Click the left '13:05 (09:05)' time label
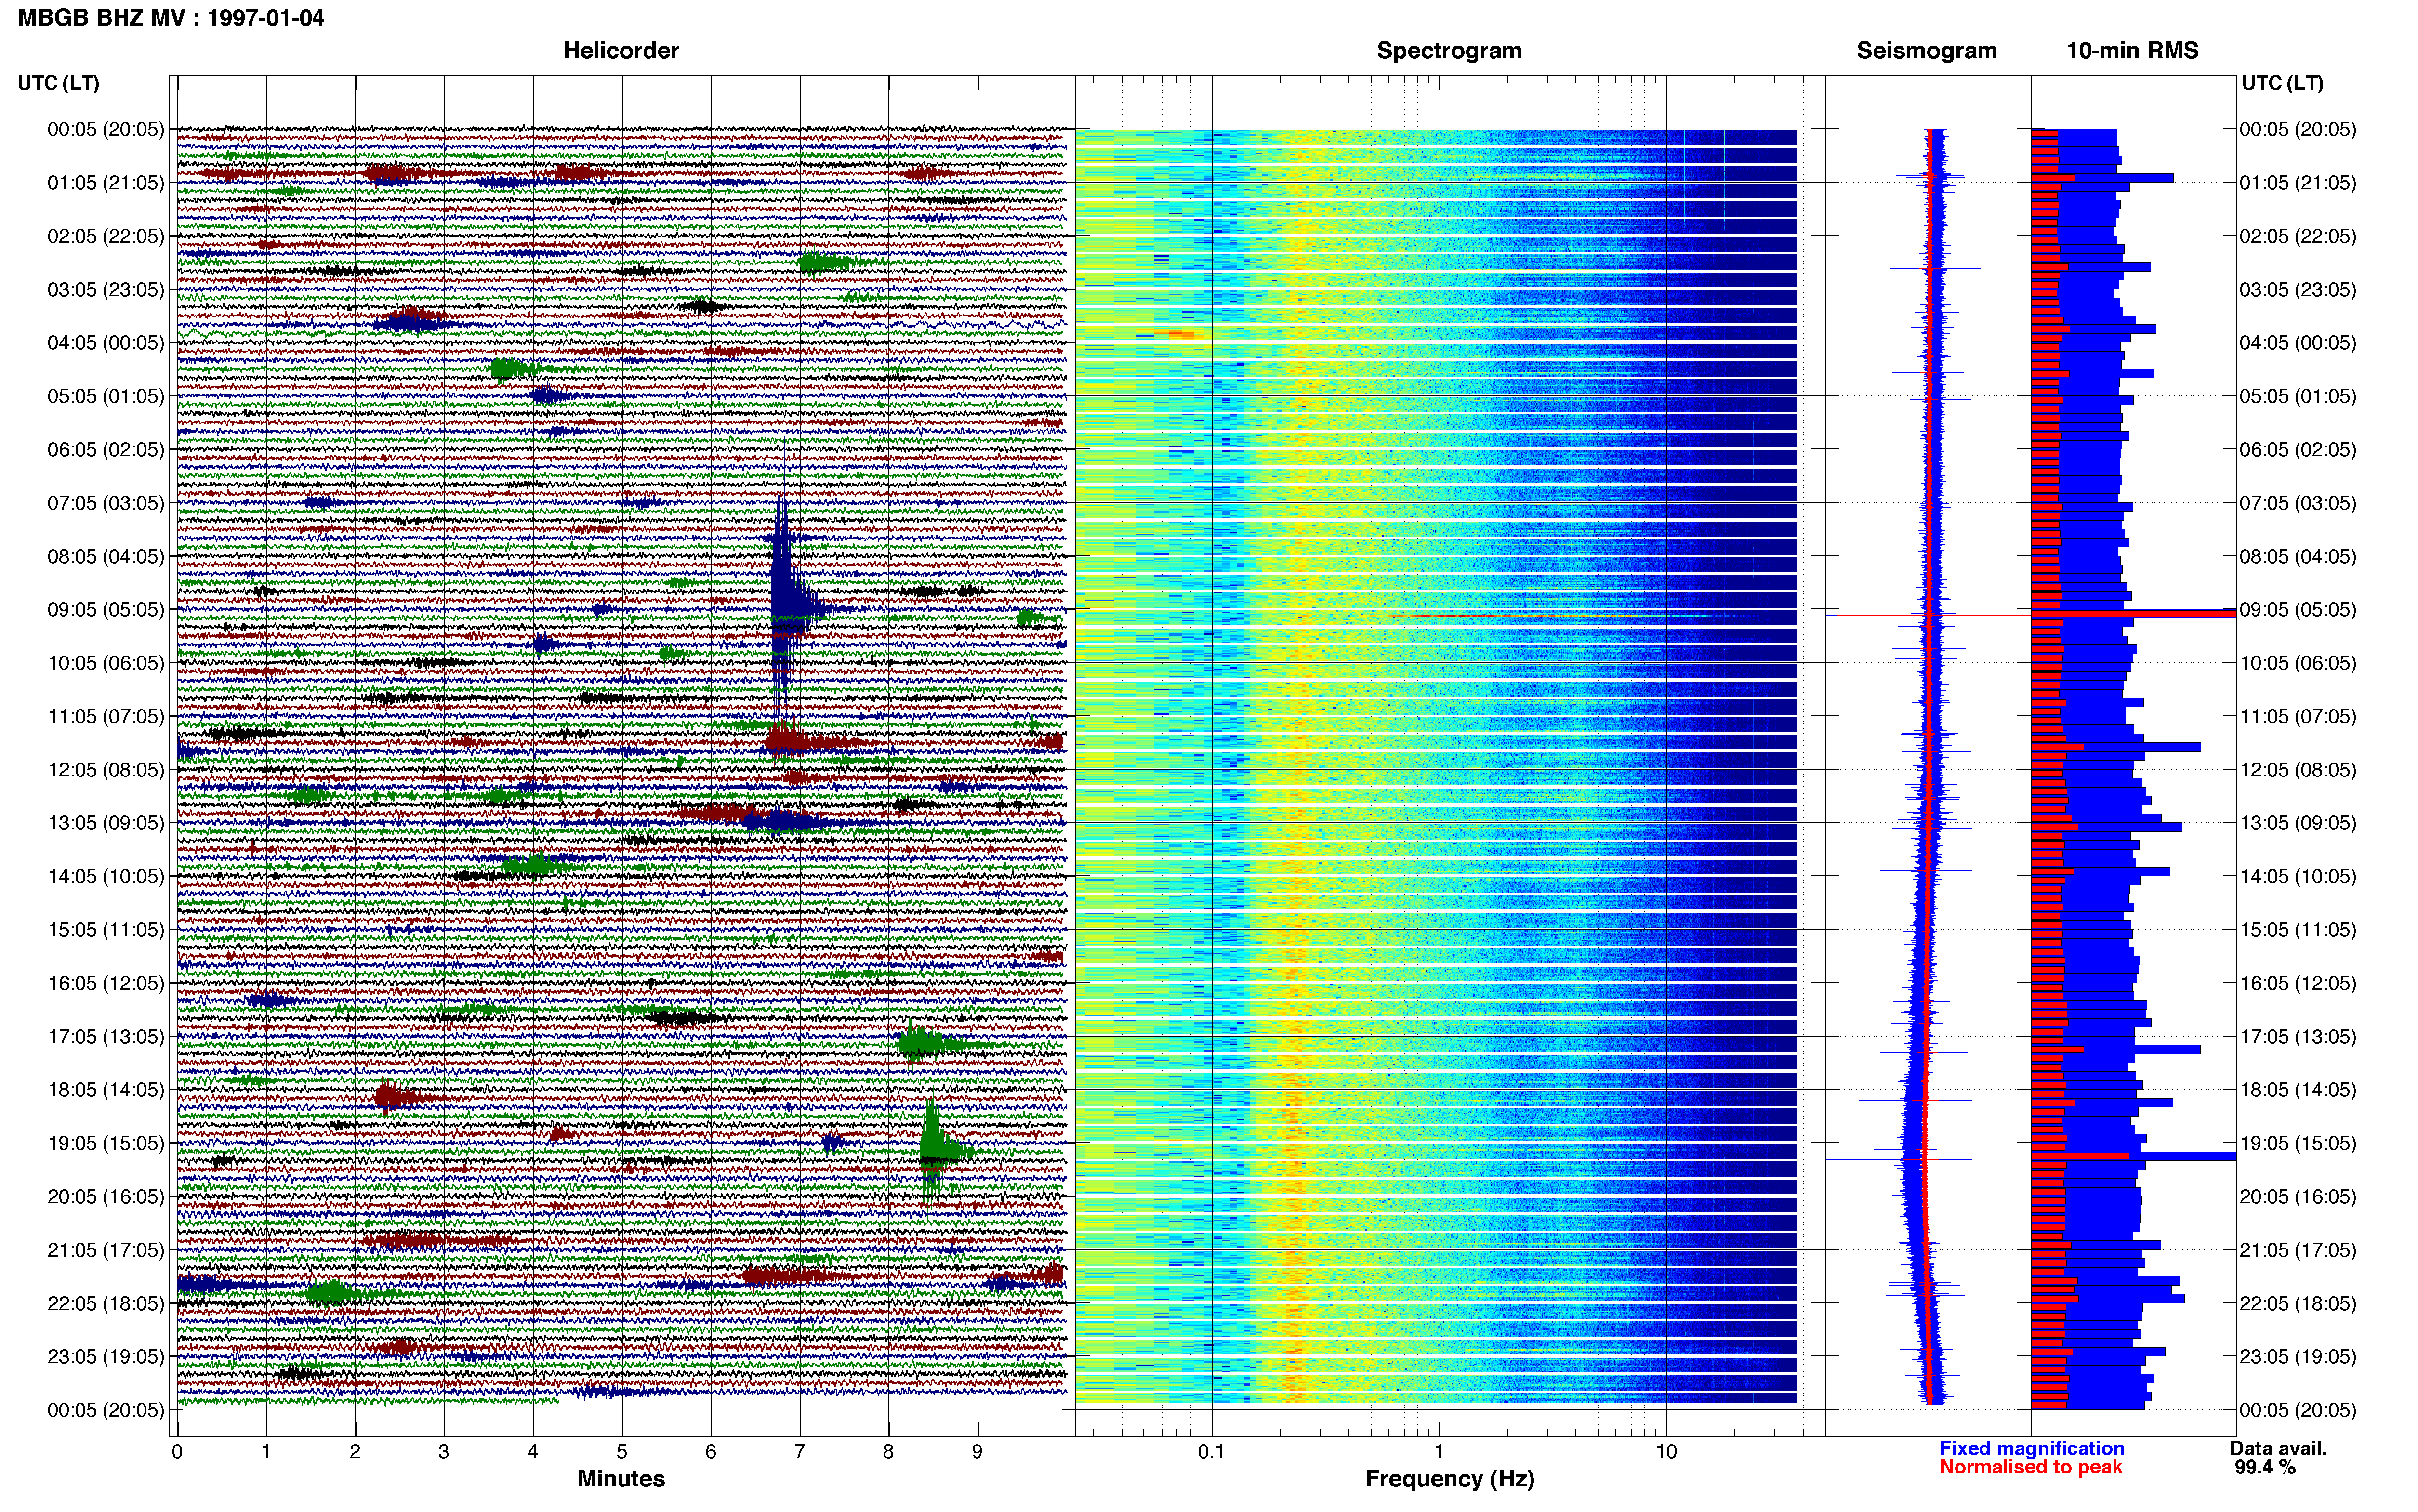2418x1512 pixels. pos(106,823)
